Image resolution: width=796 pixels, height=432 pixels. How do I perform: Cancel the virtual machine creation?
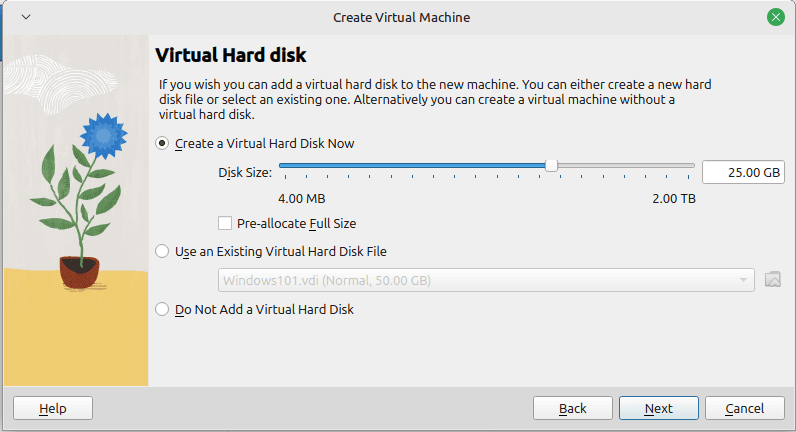point(745,408)
